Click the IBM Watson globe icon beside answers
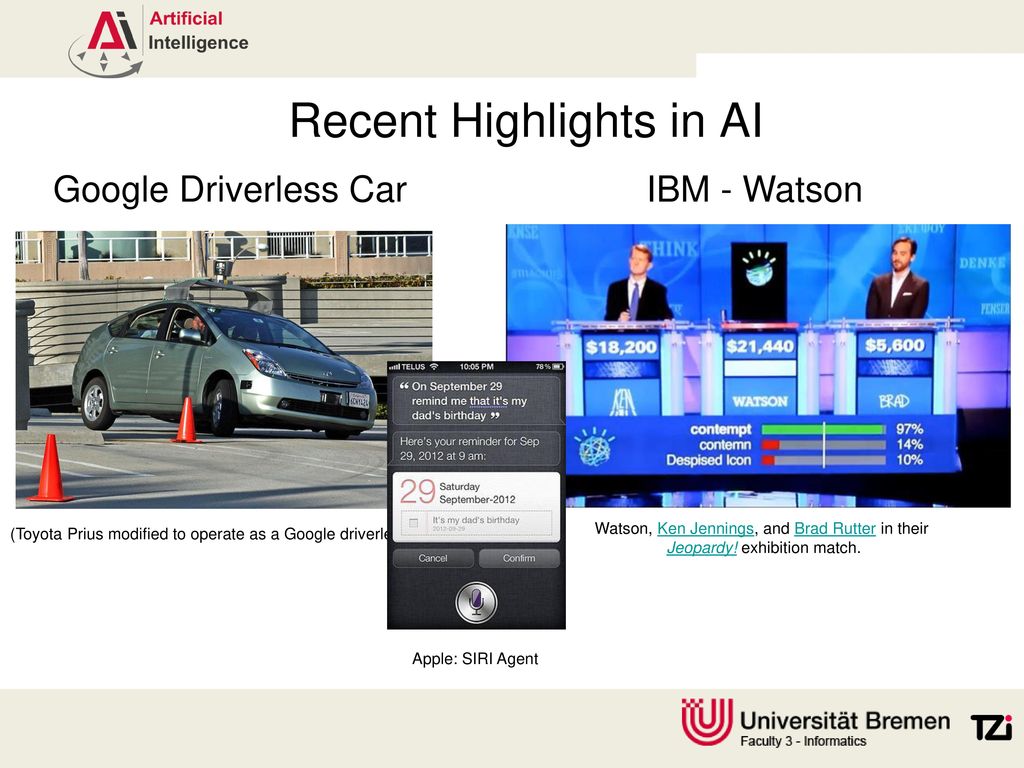 (596, 447)
